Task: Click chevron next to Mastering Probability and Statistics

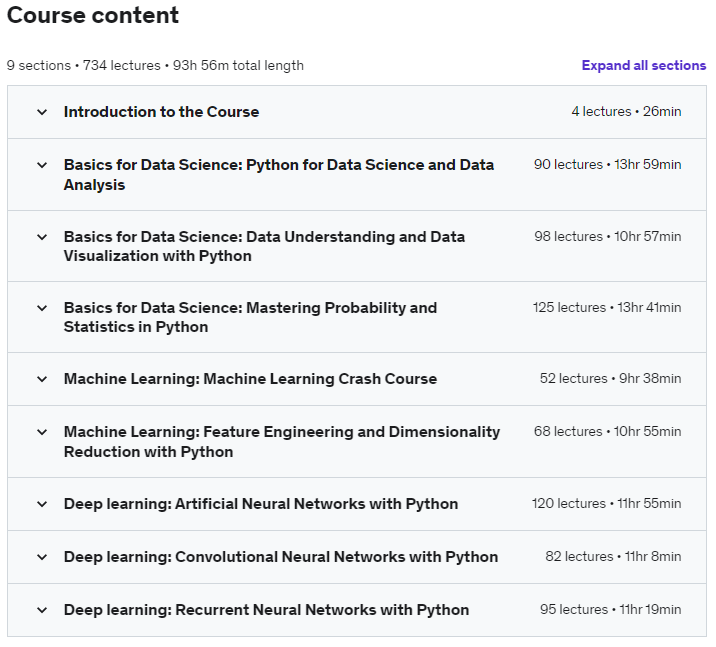Action: pos(42,308)
